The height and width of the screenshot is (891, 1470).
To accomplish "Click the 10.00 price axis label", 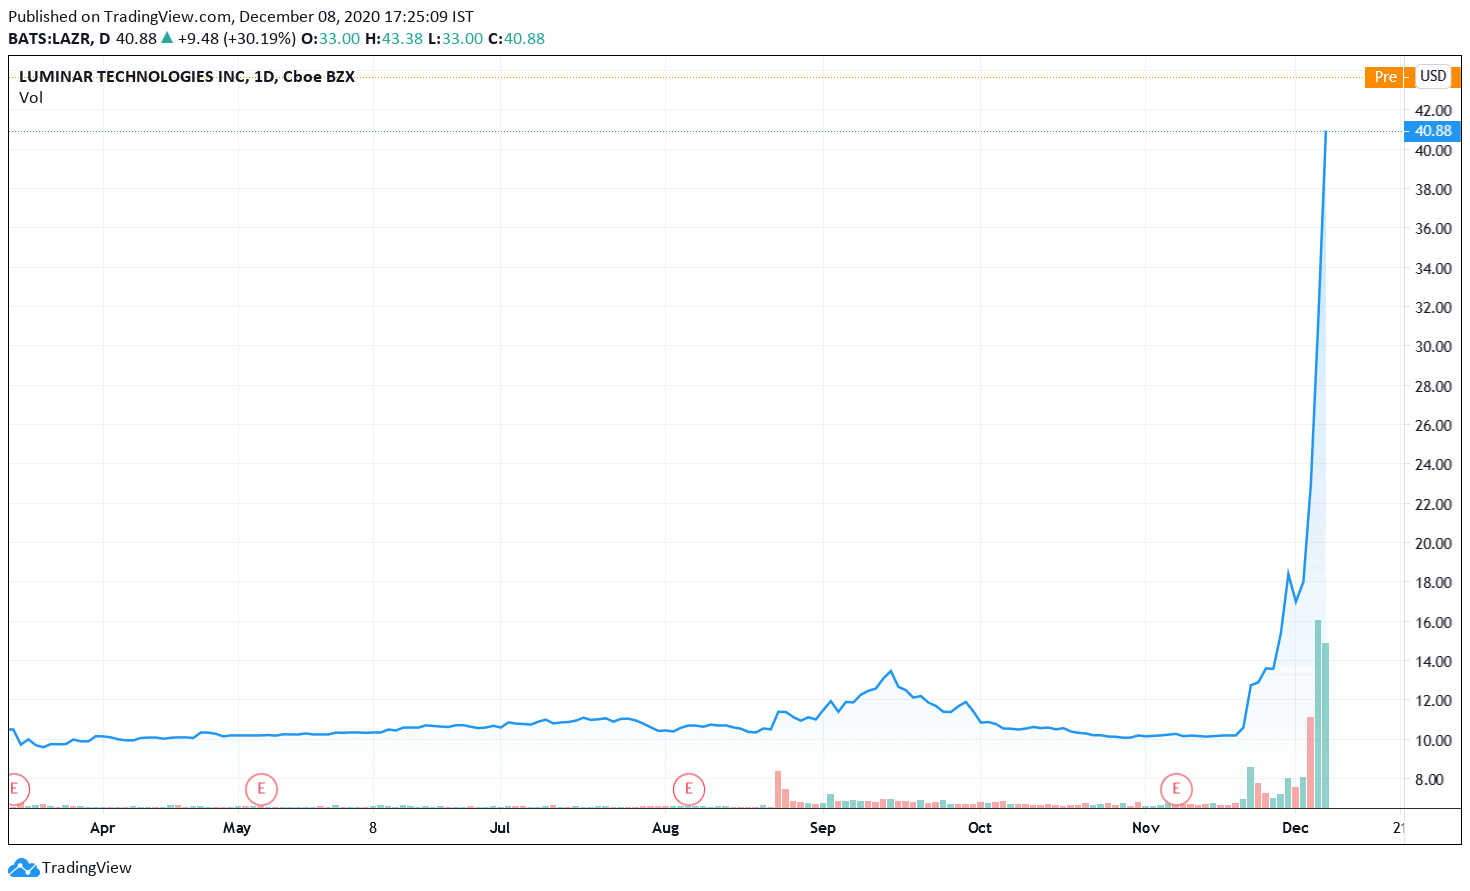I will [x=1433, y=741].
